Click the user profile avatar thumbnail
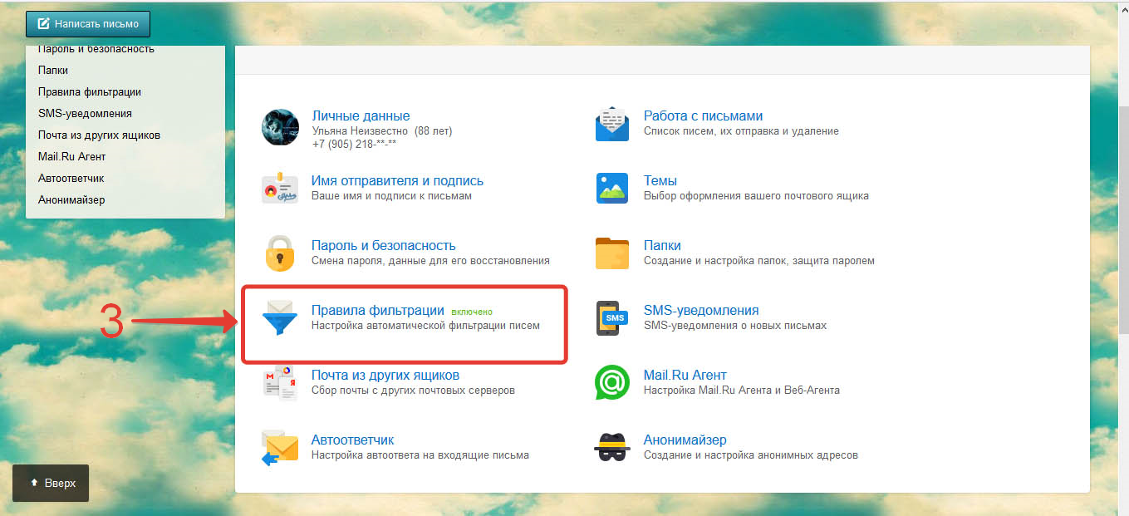This screenshot has width=1129, height=516. point(279,125)
